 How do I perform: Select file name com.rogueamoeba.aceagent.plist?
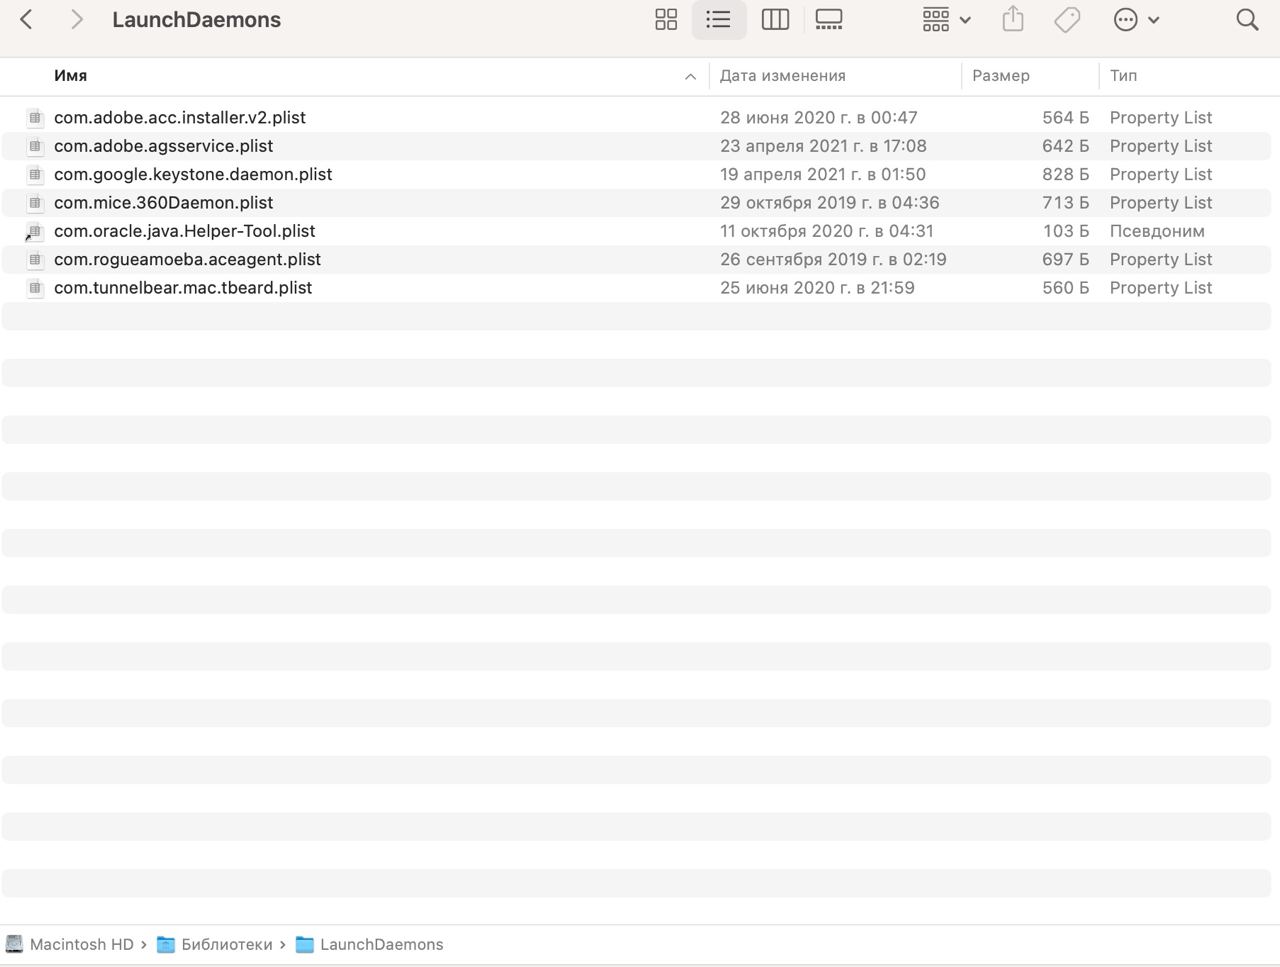point(187,259)
